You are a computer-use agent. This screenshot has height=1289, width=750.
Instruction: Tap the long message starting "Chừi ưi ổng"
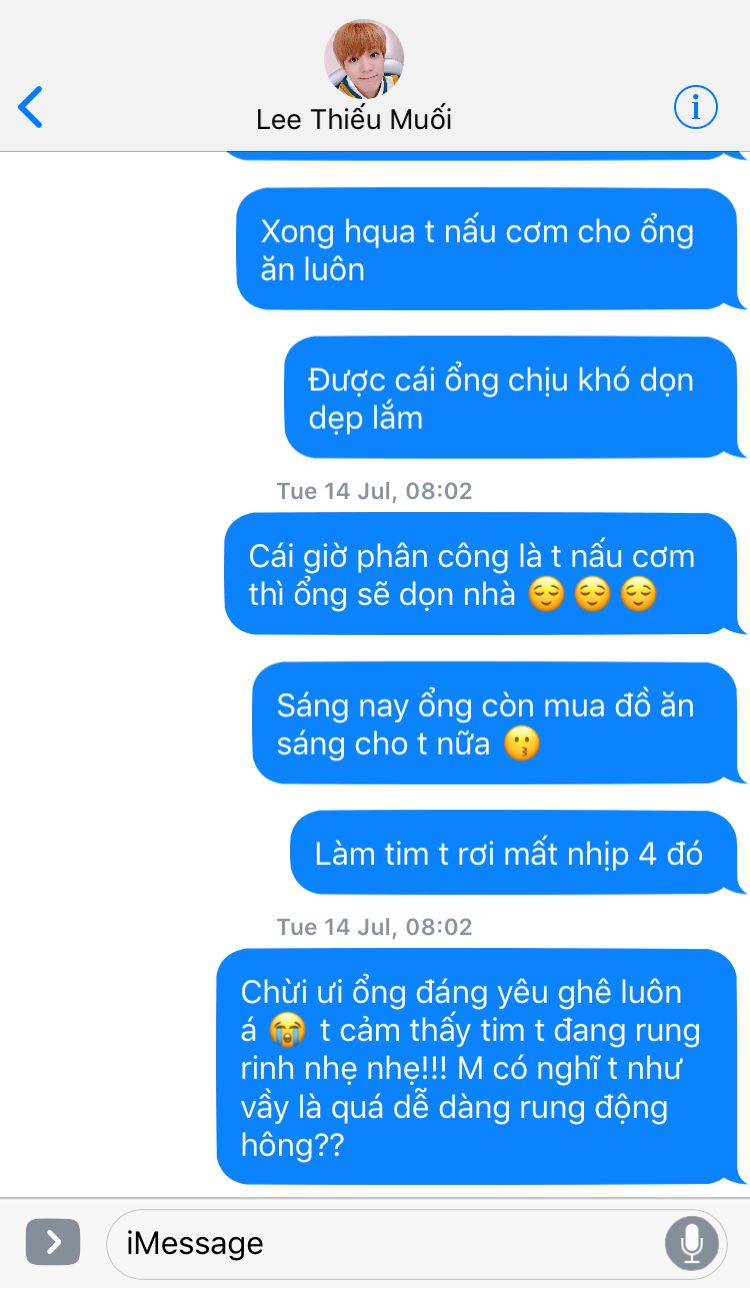point(477,1067)
